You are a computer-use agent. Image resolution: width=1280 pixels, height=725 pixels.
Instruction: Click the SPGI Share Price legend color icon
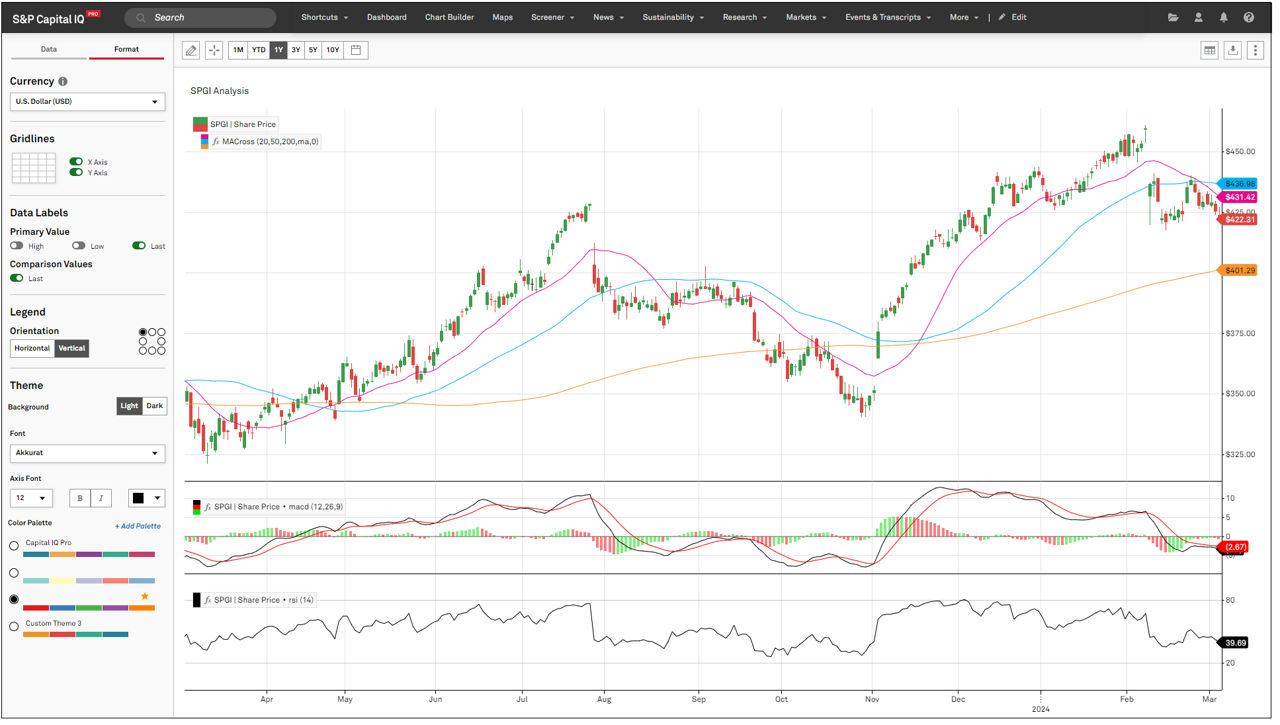pyautogui.click(x=200, y=124)
